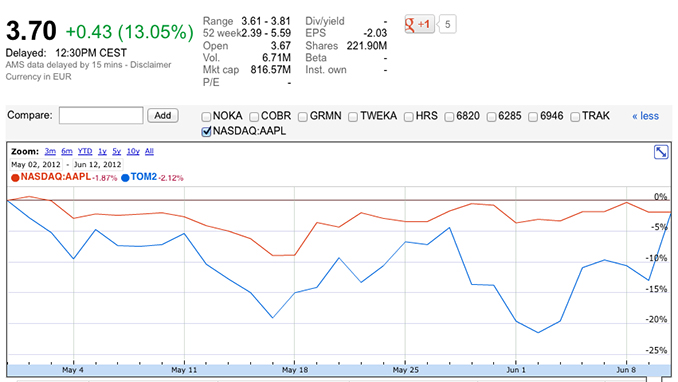Set chart zoom to YTD

point(85,151)
